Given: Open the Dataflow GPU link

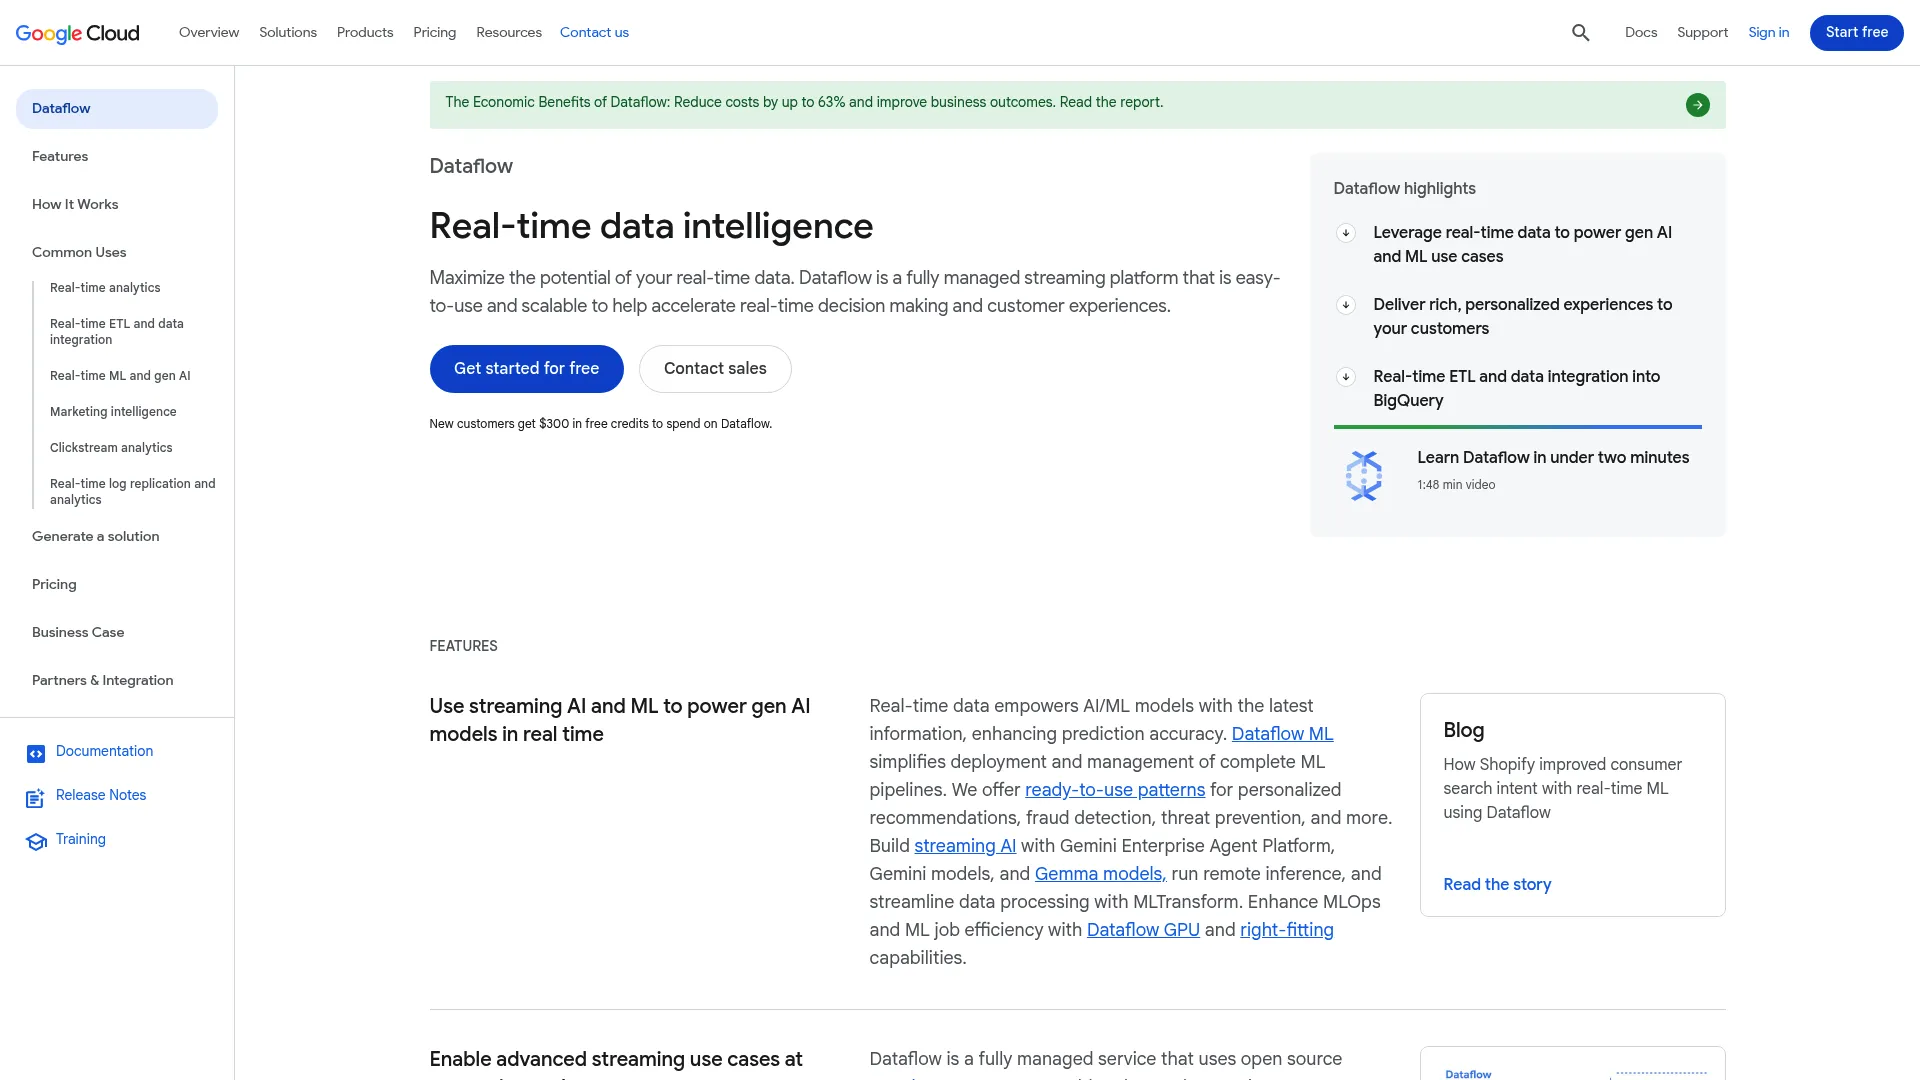Looking at the screenshot, I should point(1143,931).
